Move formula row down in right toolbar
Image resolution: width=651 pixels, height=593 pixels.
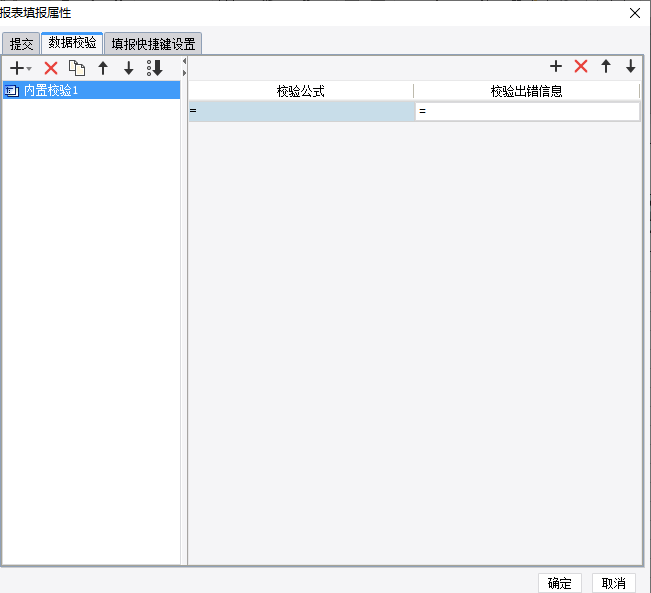click(631, 66)
